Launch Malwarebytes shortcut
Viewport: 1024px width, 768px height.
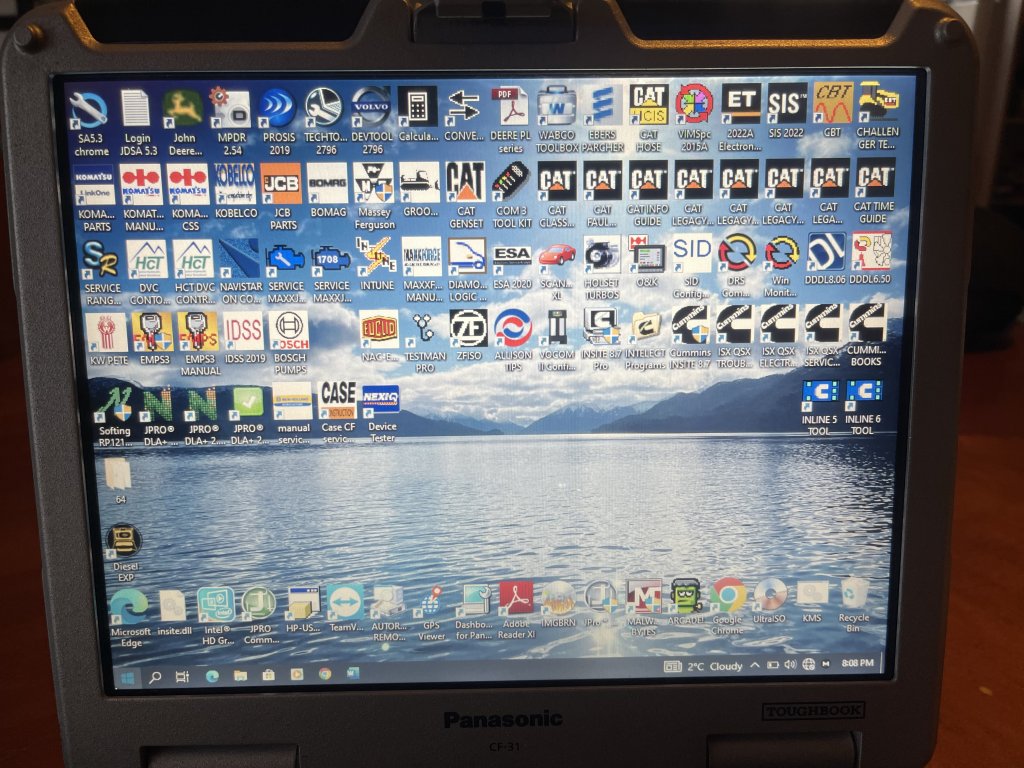644,598
